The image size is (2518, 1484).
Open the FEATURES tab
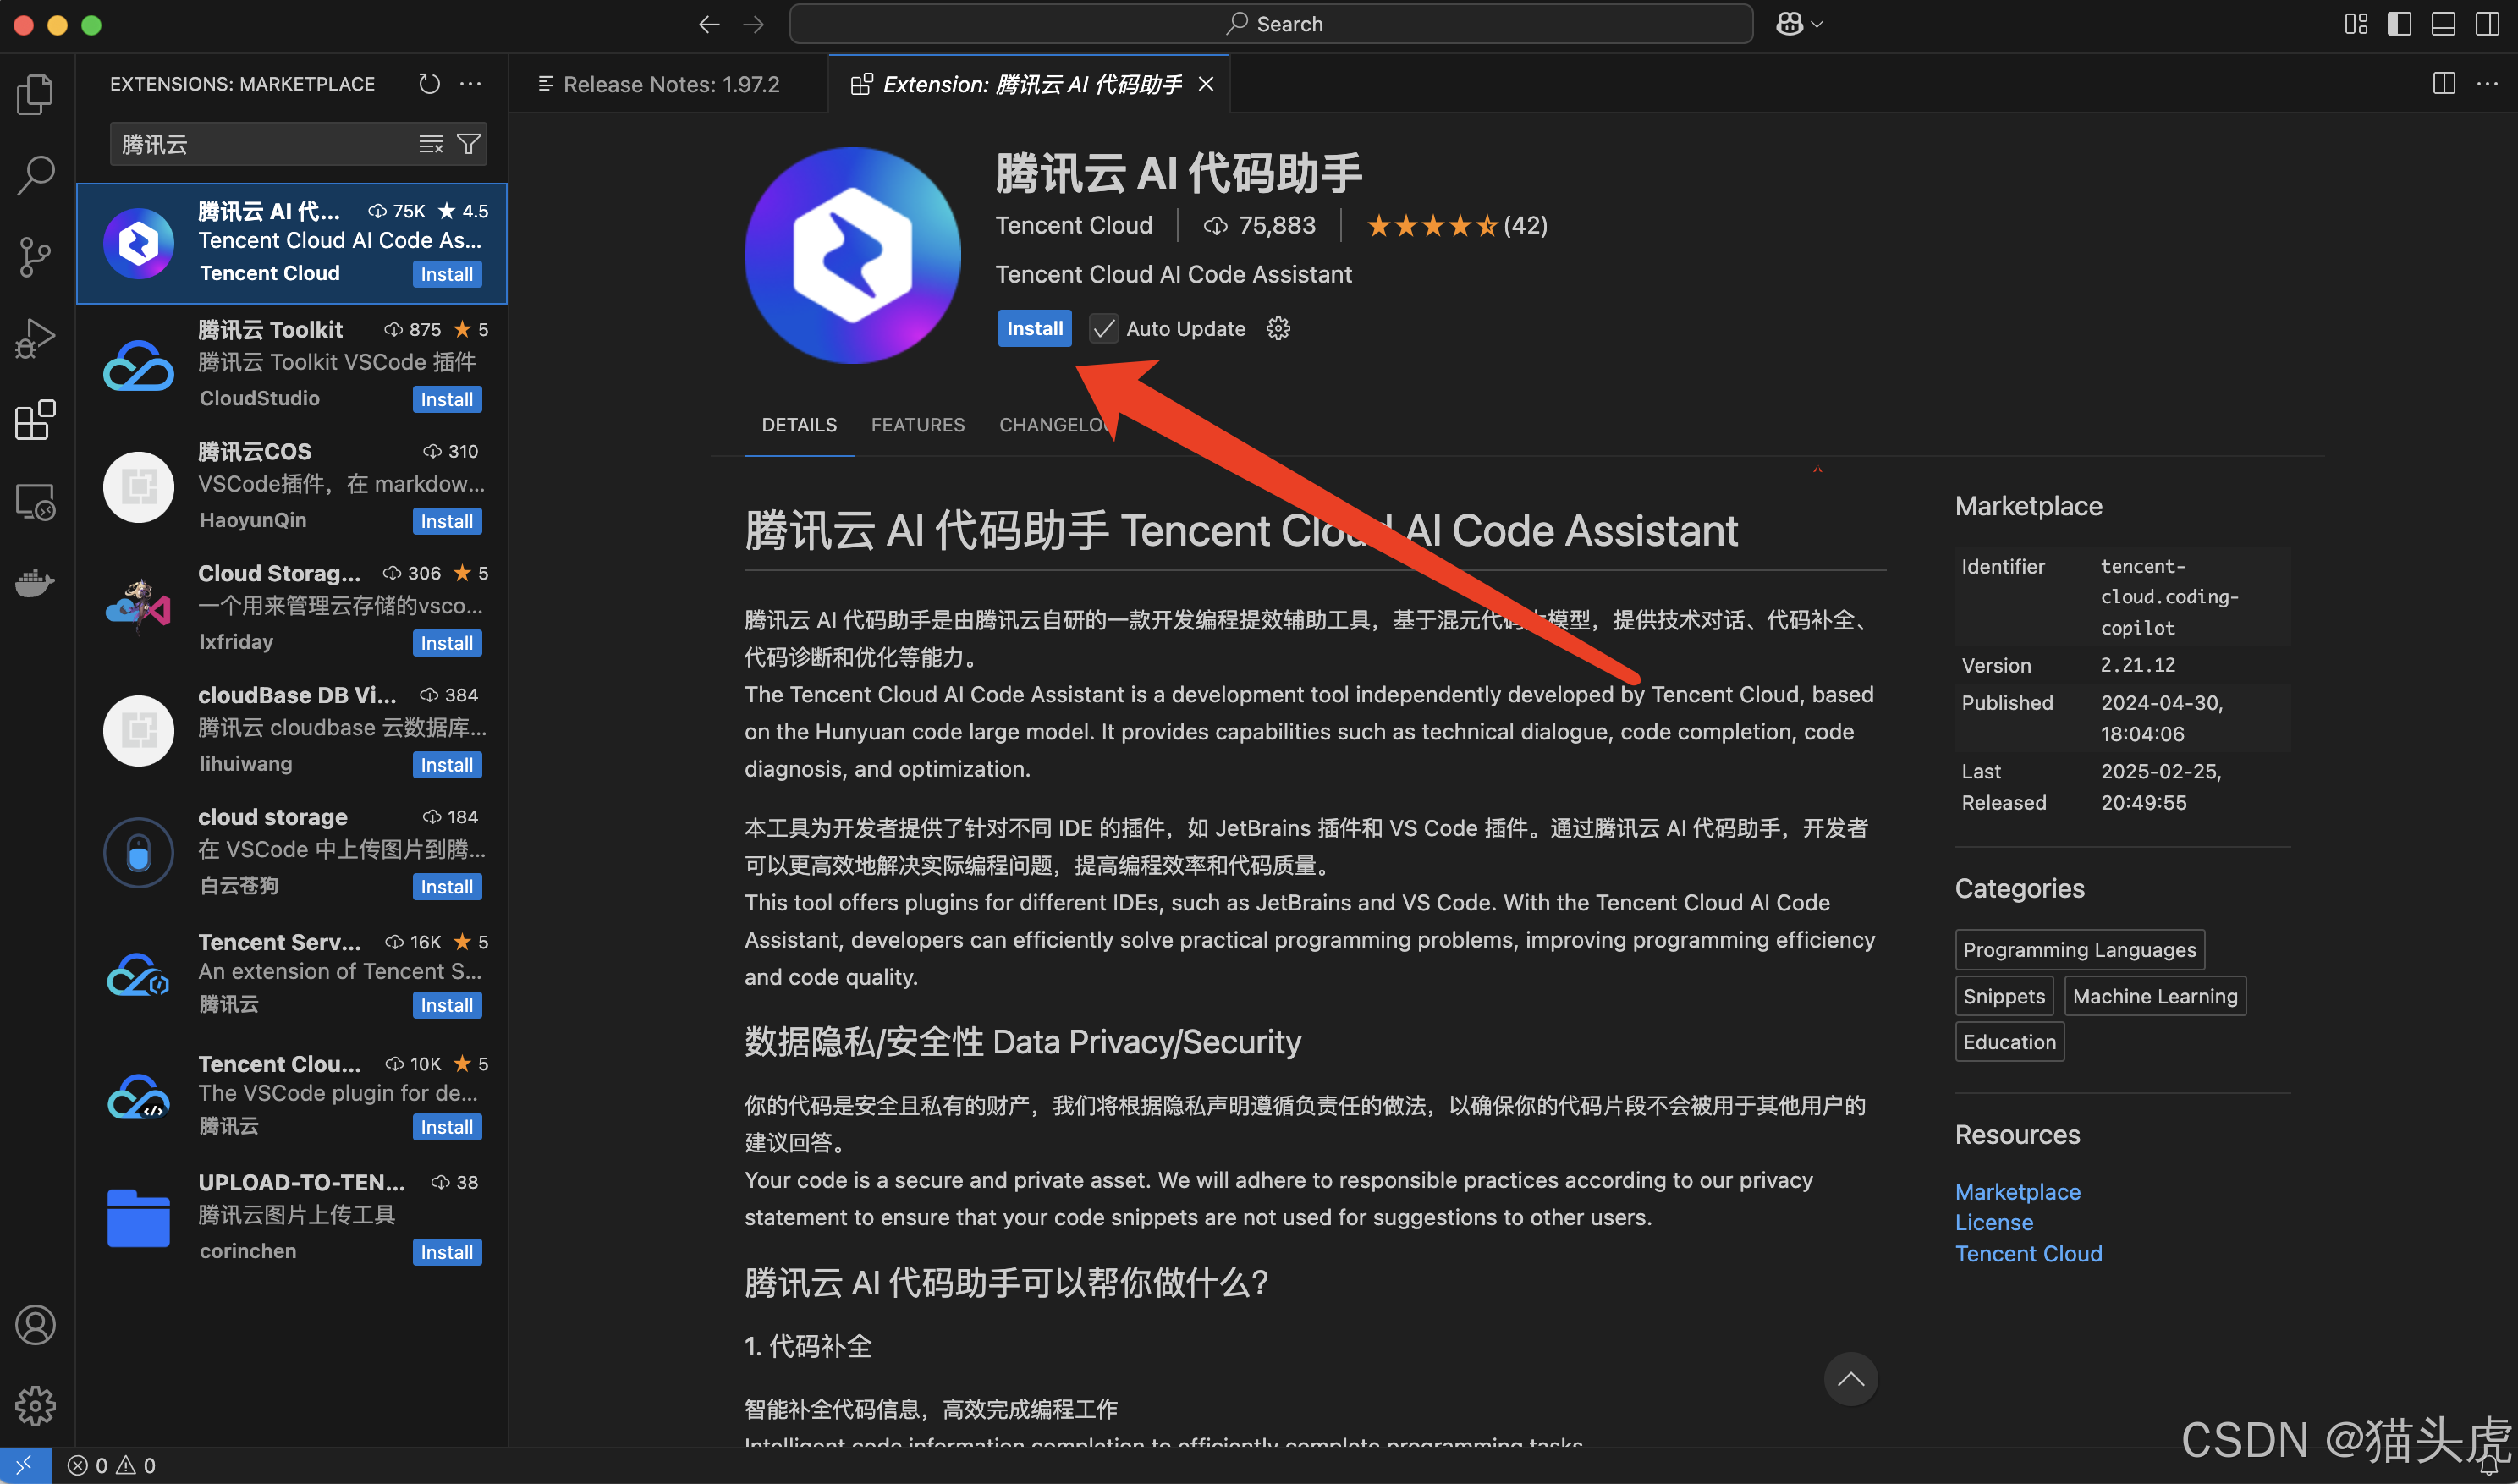click(916, 424)
